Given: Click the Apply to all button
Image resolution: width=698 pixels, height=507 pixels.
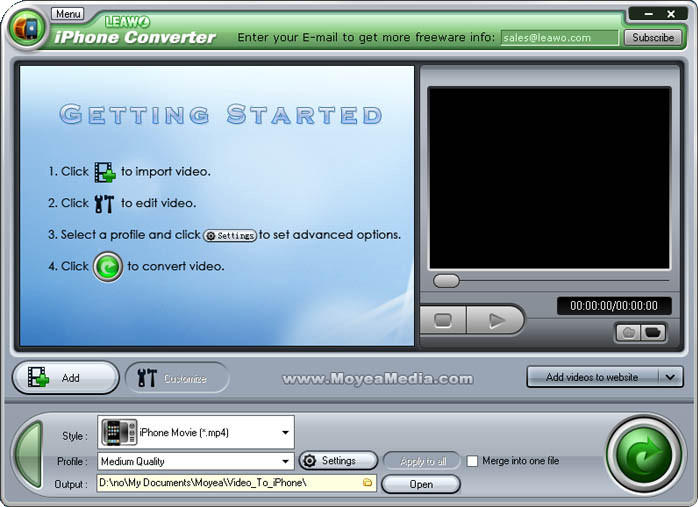Looking at the screenshot, I should tap(422, 461).
